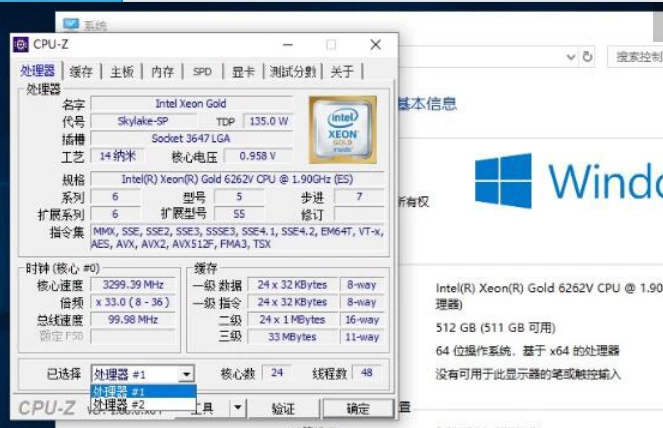Click '512 GB (511 GB 可用)' in the System window
The width and height of the screenshot is (663, 428).
tap(496, 328)
